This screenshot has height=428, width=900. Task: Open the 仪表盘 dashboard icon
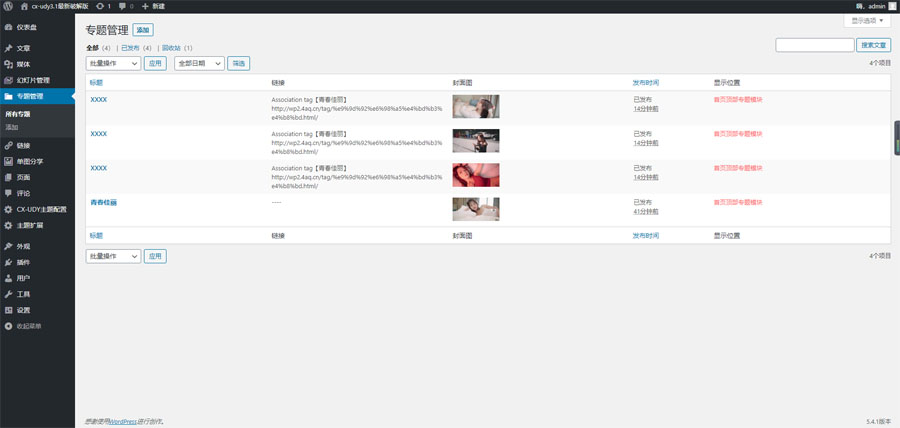[8, 28]
